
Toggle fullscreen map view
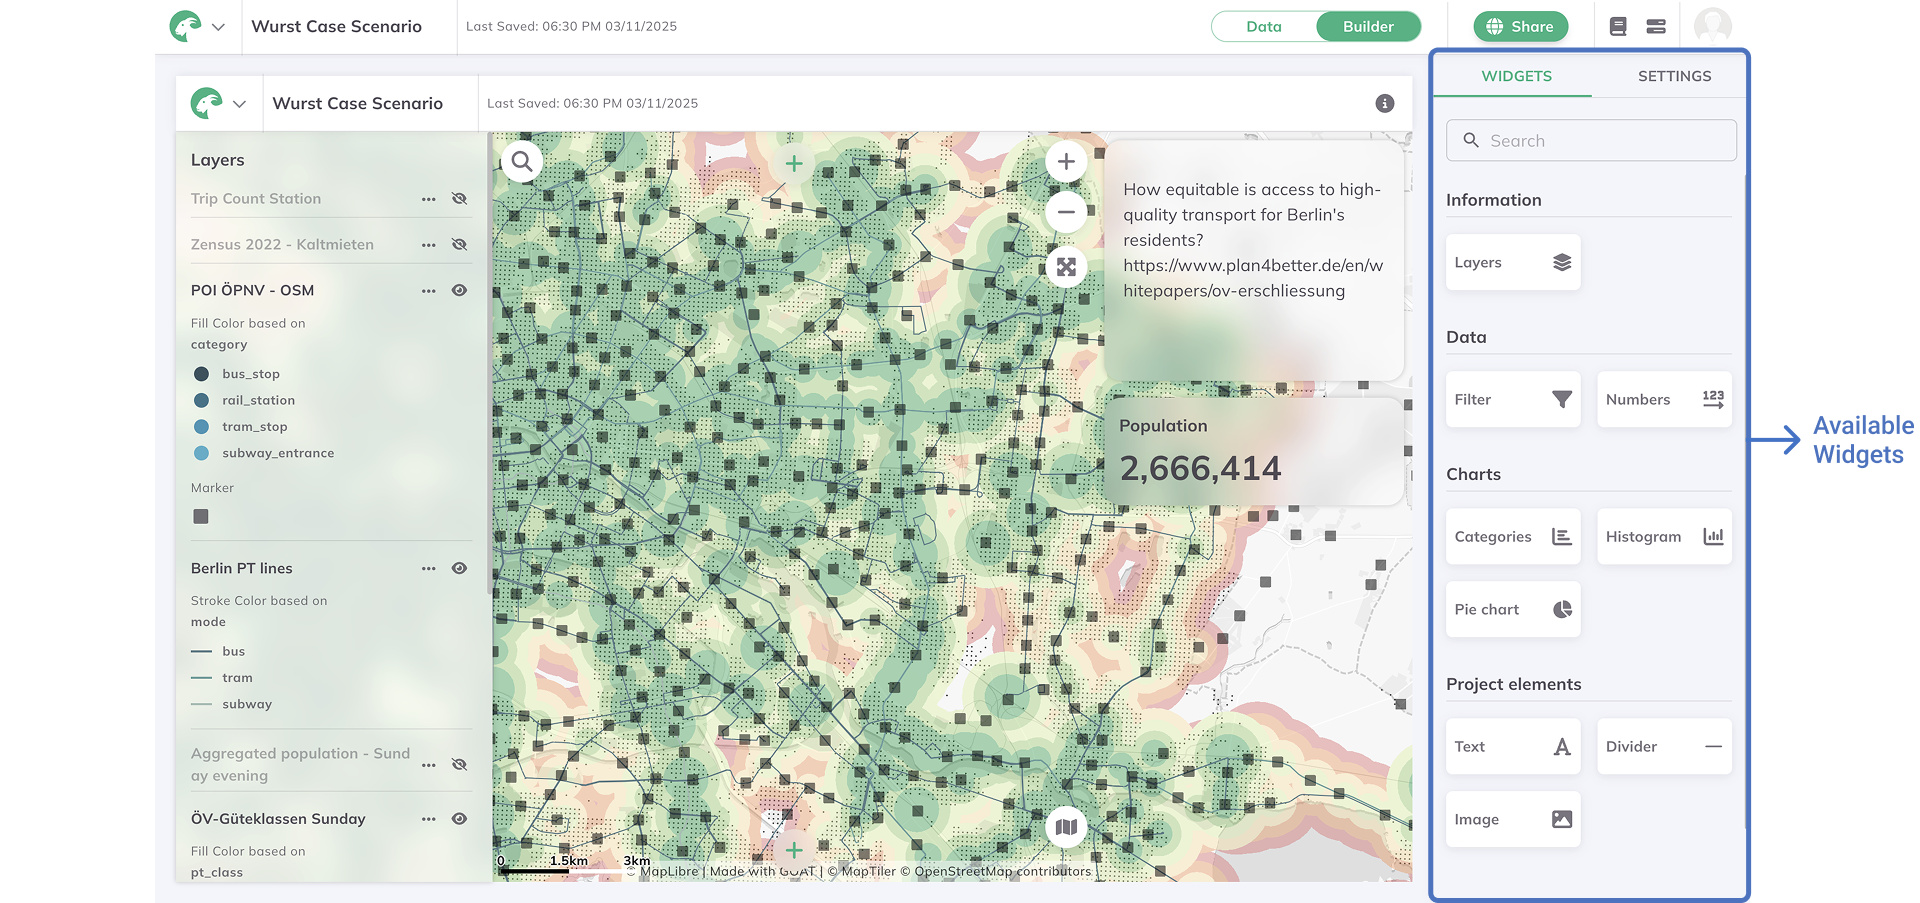point(1066,267)
